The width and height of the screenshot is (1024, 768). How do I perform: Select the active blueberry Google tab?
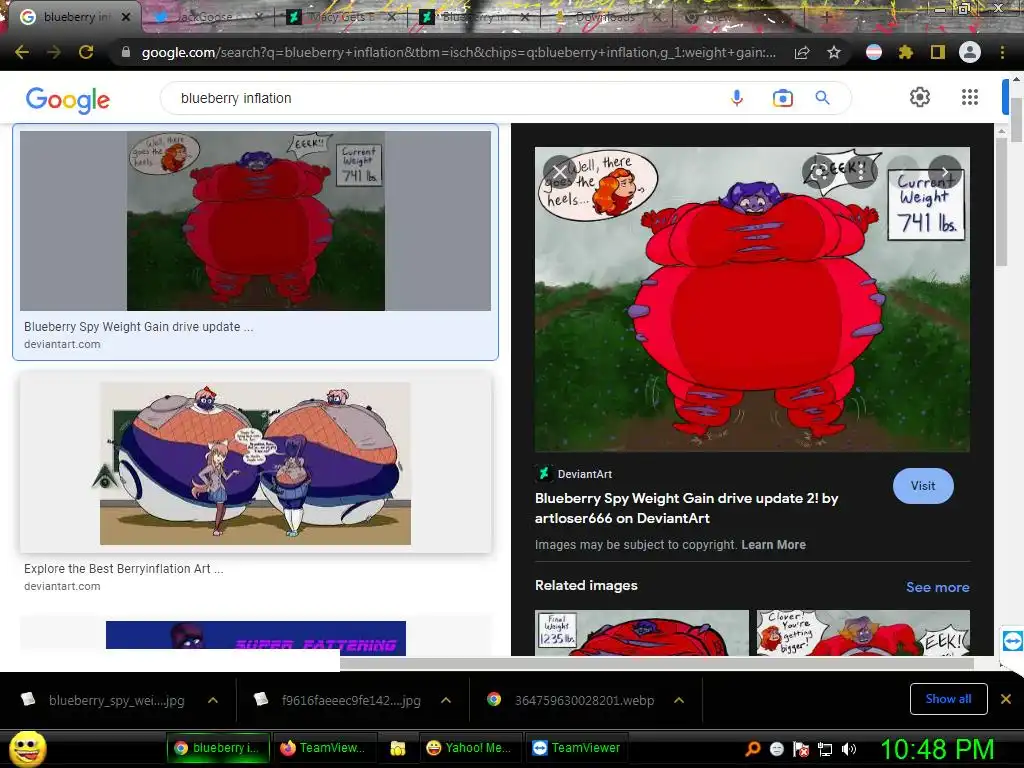click(72, 17)
